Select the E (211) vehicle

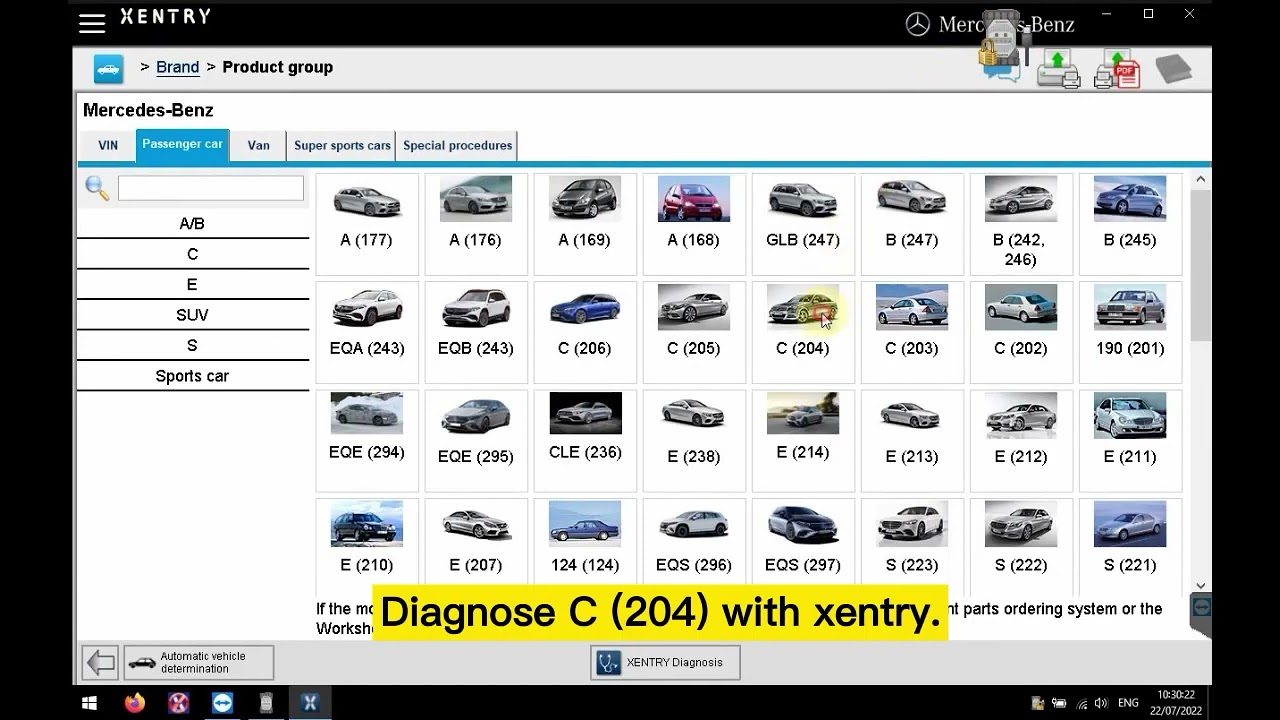(1130, 440)
